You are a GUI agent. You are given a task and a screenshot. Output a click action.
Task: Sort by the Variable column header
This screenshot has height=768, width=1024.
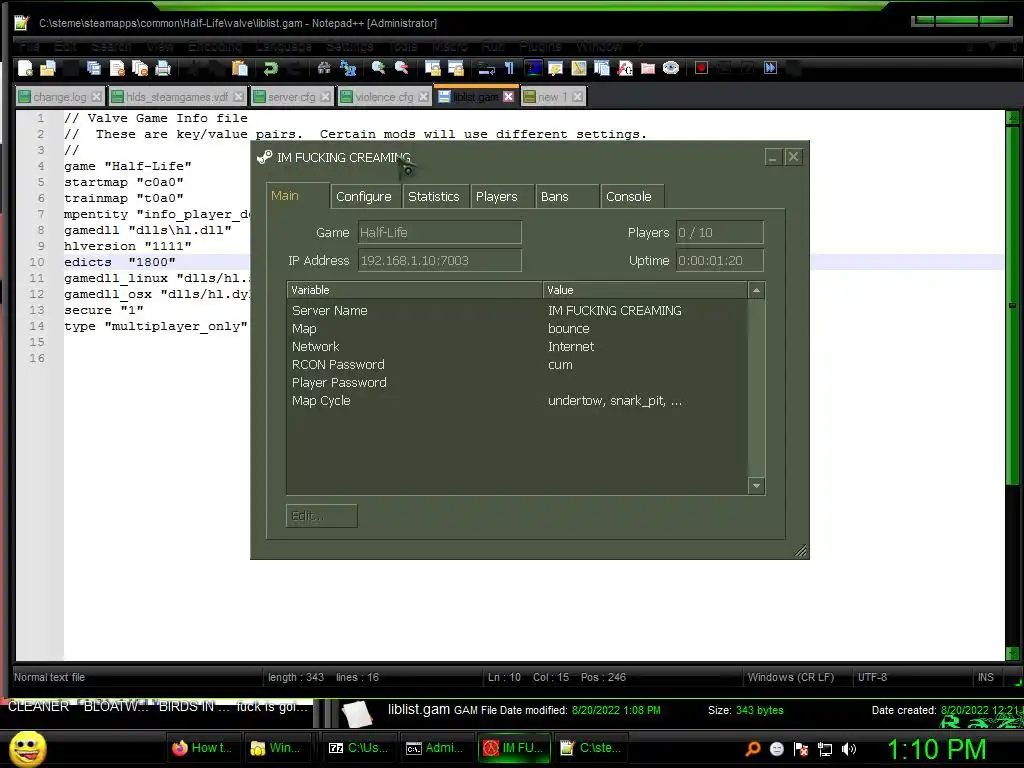pos(415,290)
